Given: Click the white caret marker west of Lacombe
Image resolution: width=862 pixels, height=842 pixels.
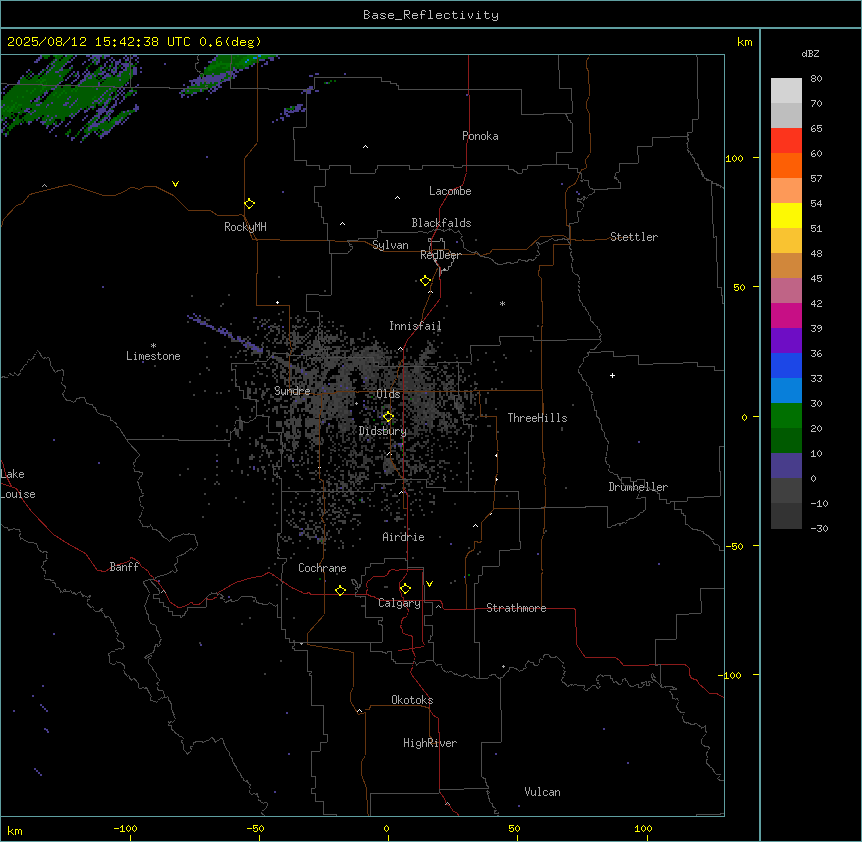Looking at the screenshot, I should coord(397,197).
